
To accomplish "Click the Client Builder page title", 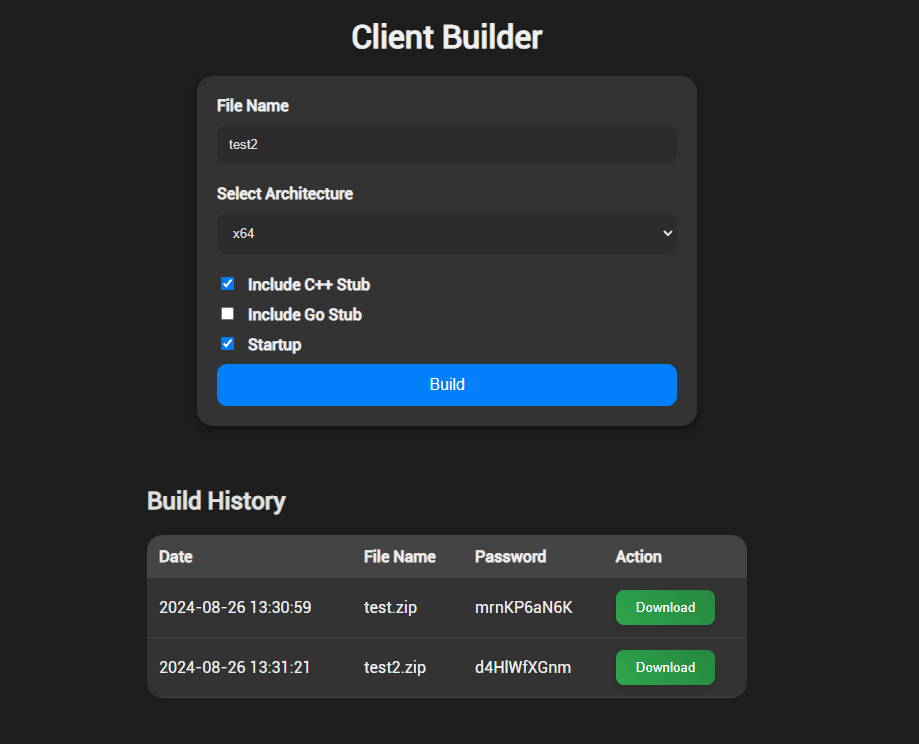I will [x=446, y=38].
